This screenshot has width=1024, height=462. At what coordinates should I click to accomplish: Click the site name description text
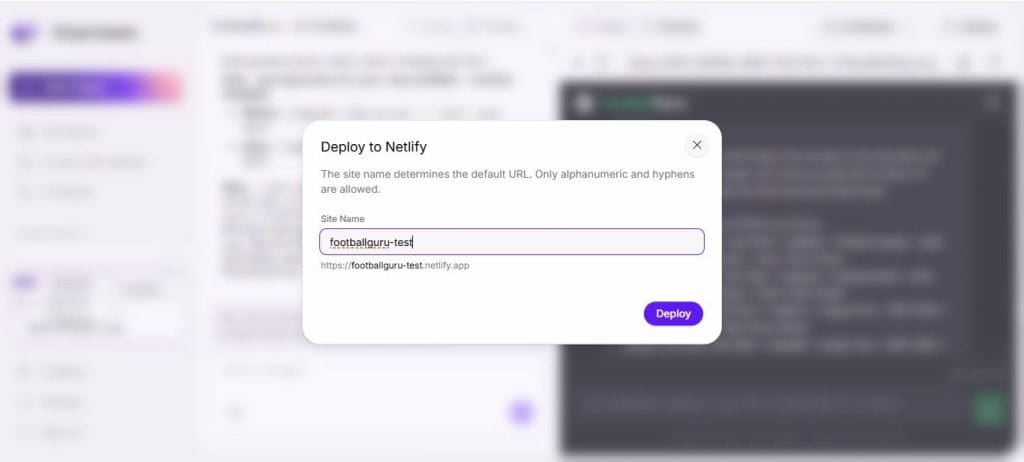[507, 182]
